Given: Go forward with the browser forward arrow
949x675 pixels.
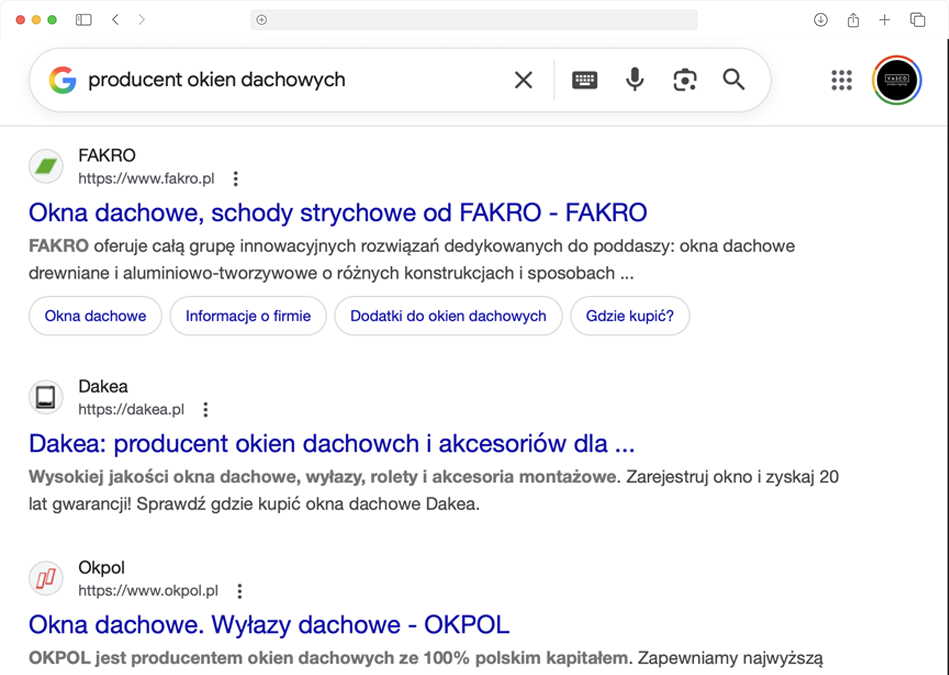Looking at the screenshot, I should coord(142,20).
